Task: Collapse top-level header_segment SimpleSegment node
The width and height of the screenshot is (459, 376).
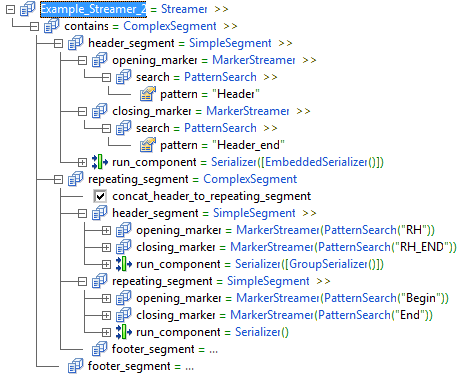Action: pyautogui.click(x=58, y=43)
